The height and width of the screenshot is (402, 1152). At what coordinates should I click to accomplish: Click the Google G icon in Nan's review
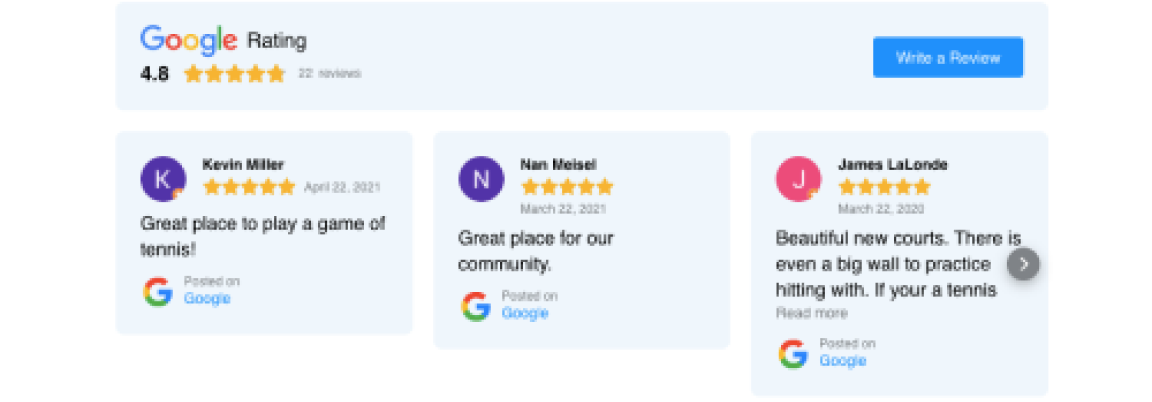pos(476,306)
